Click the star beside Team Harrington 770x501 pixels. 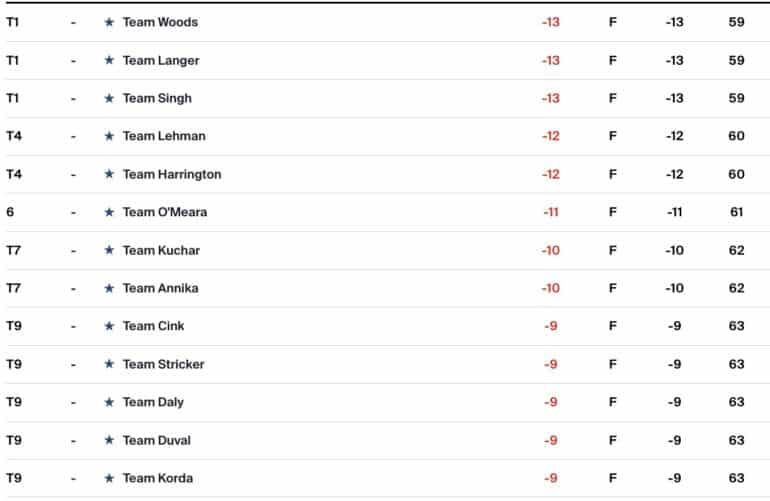click(x=109, y=174)
